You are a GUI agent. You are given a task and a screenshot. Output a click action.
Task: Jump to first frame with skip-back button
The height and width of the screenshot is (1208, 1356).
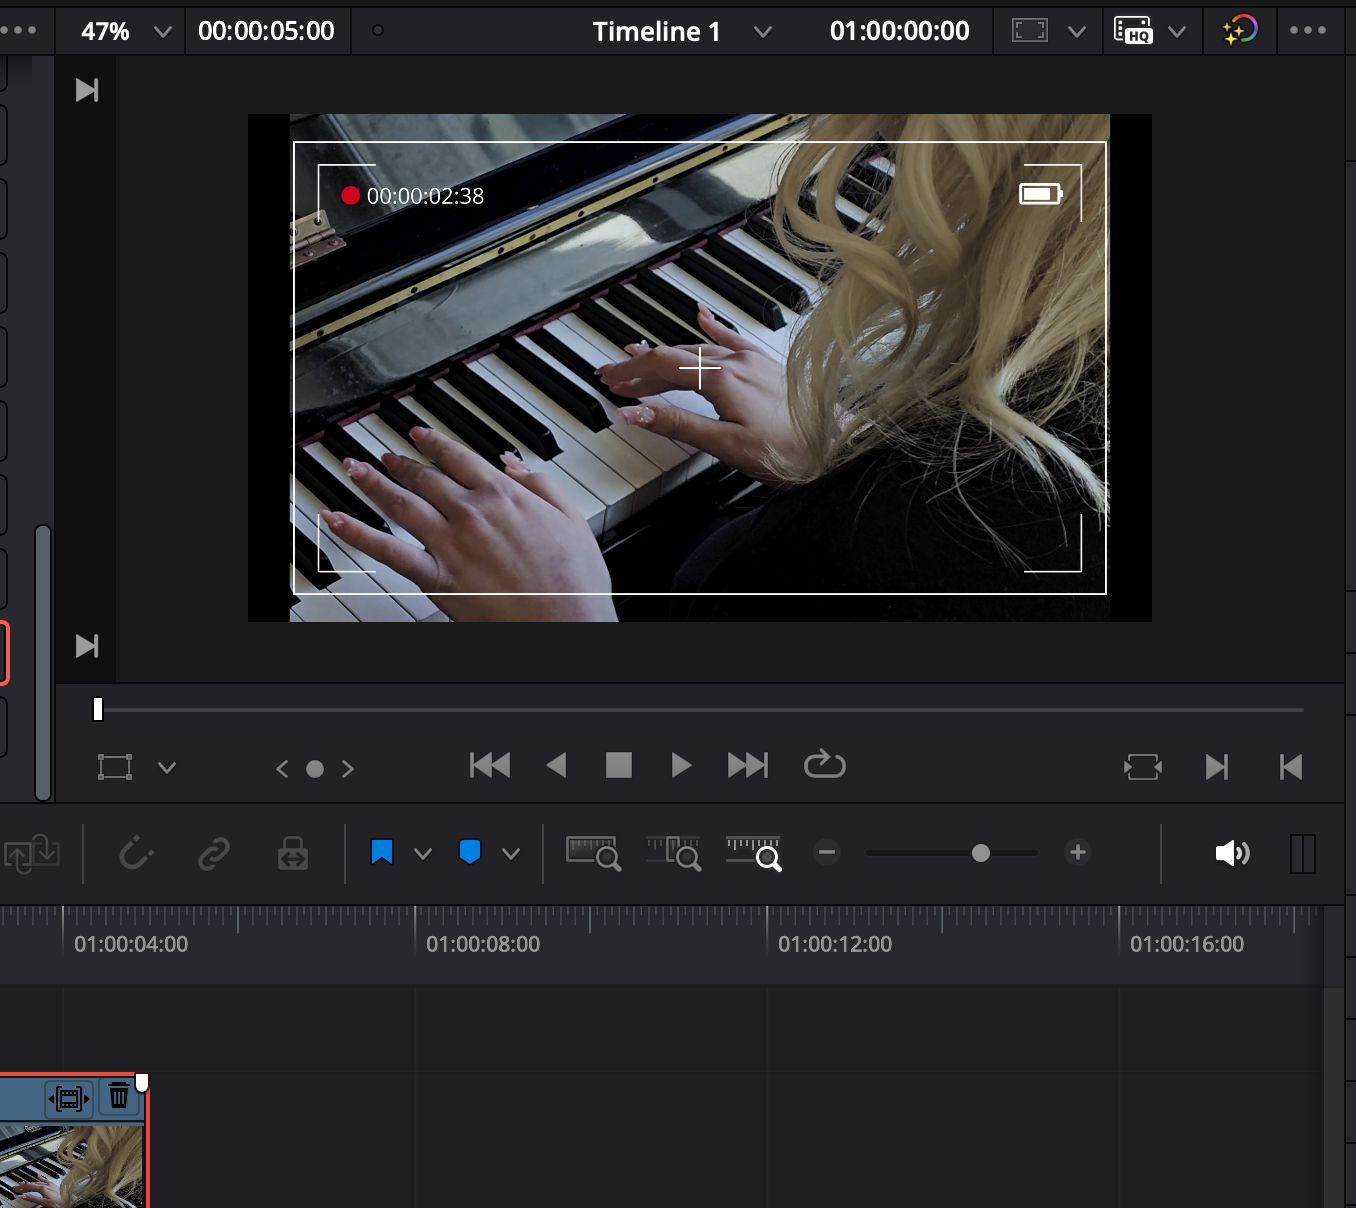pos(490,766)
